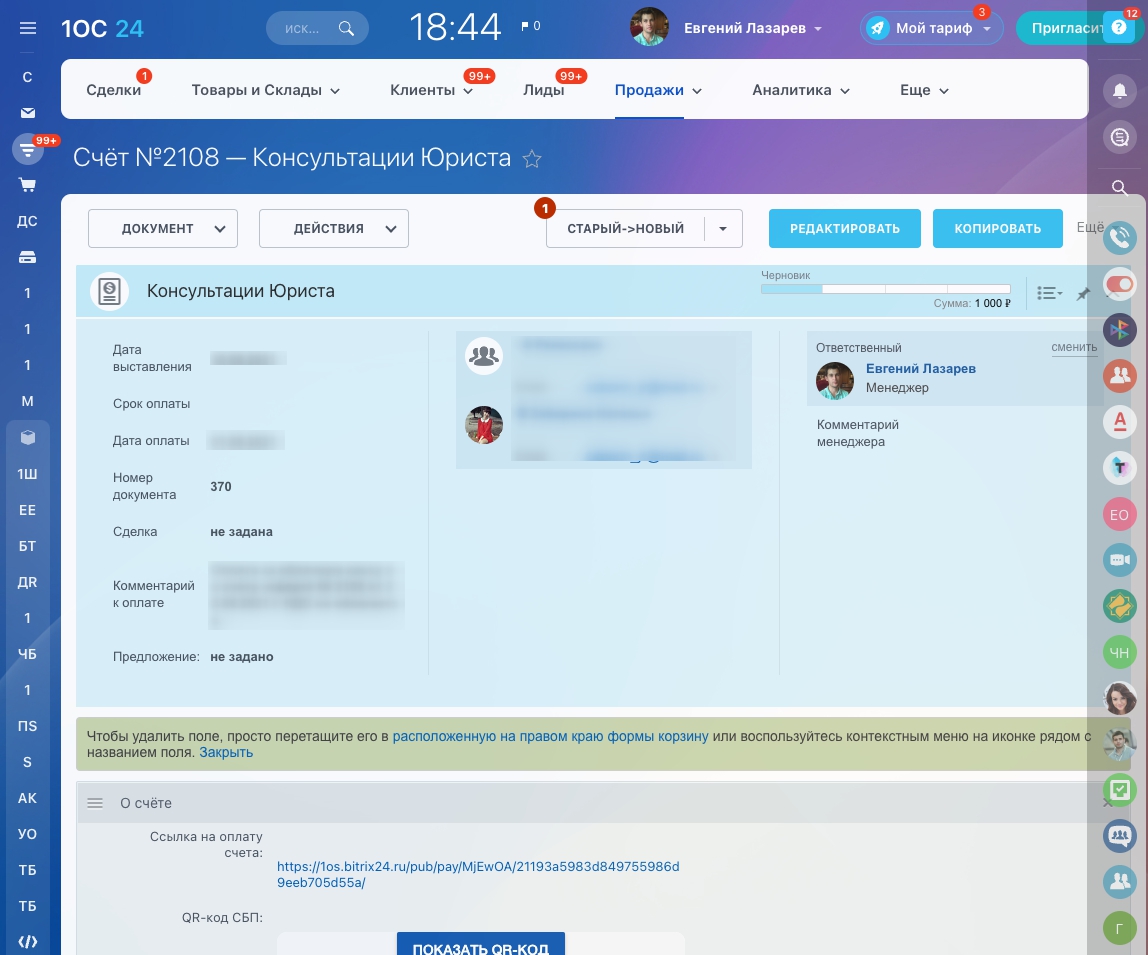Open the phone dialer icon
Screen dimensions: 1148x955
pyautogui.click(x=1119, y=237)
